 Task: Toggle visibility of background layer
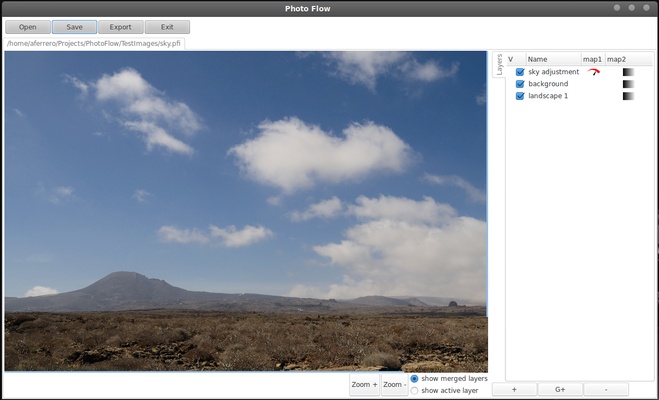pos(520,84)
